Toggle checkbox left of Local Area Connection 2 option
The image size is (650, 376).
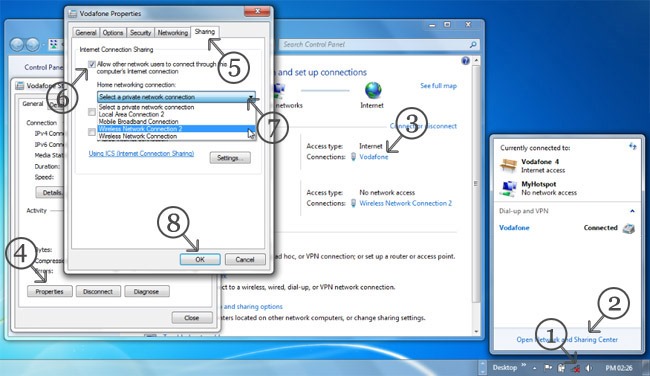pos(92,112)
